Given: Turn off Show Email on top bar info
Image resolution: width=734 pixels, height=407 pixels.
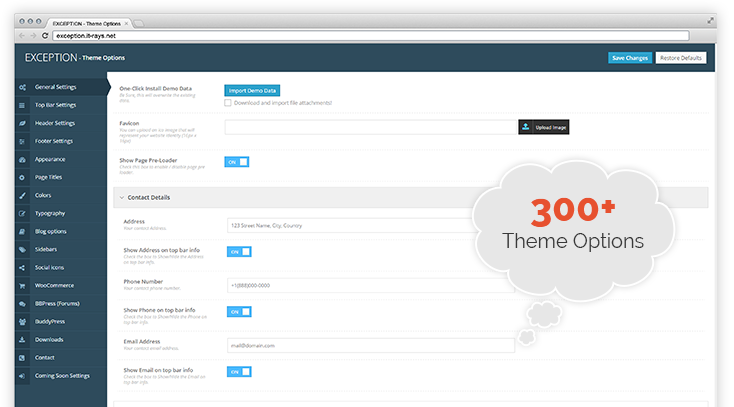Looking at the screenshot, I should [237, 371].
